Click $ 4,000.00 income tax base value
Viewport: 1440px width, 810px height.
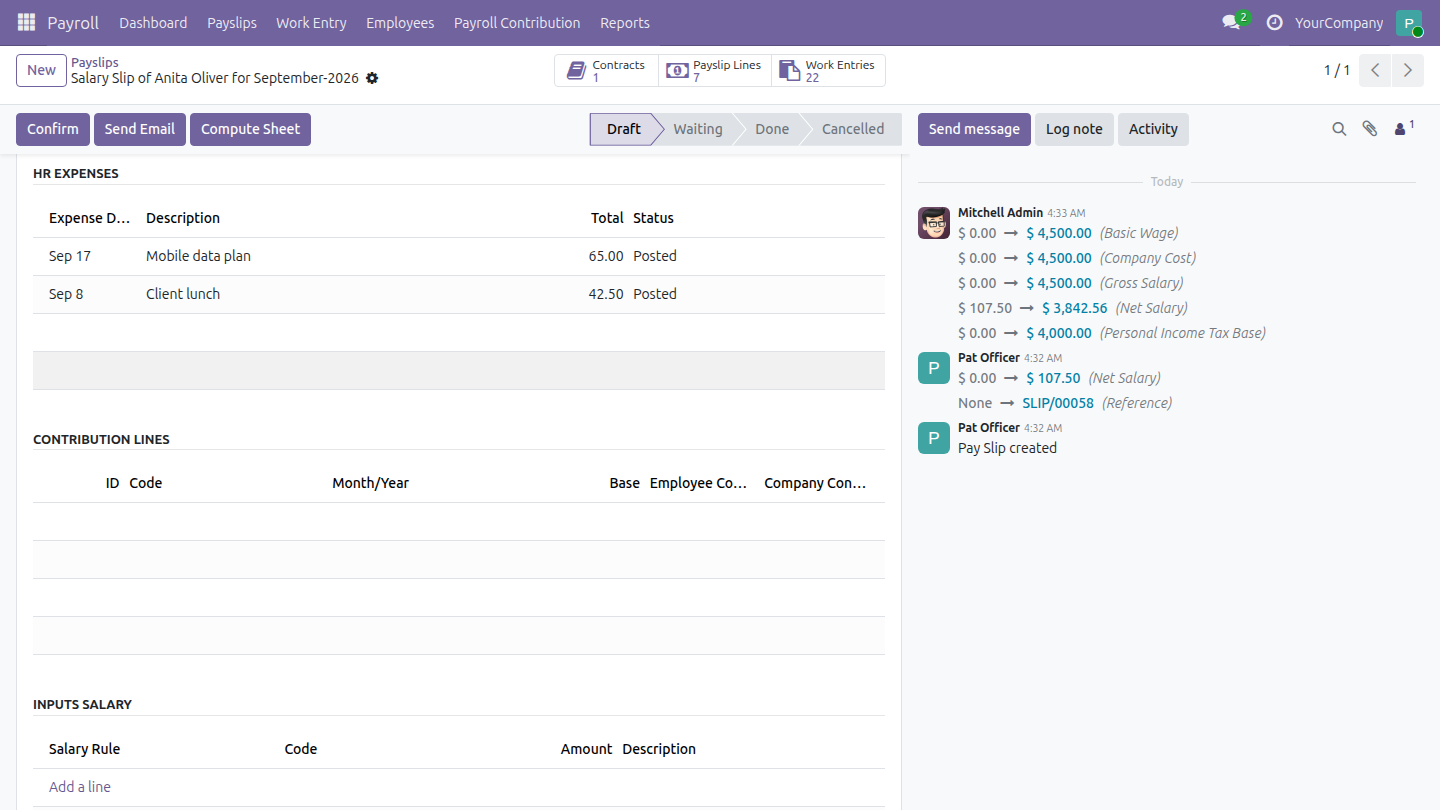coord(1059,333)
